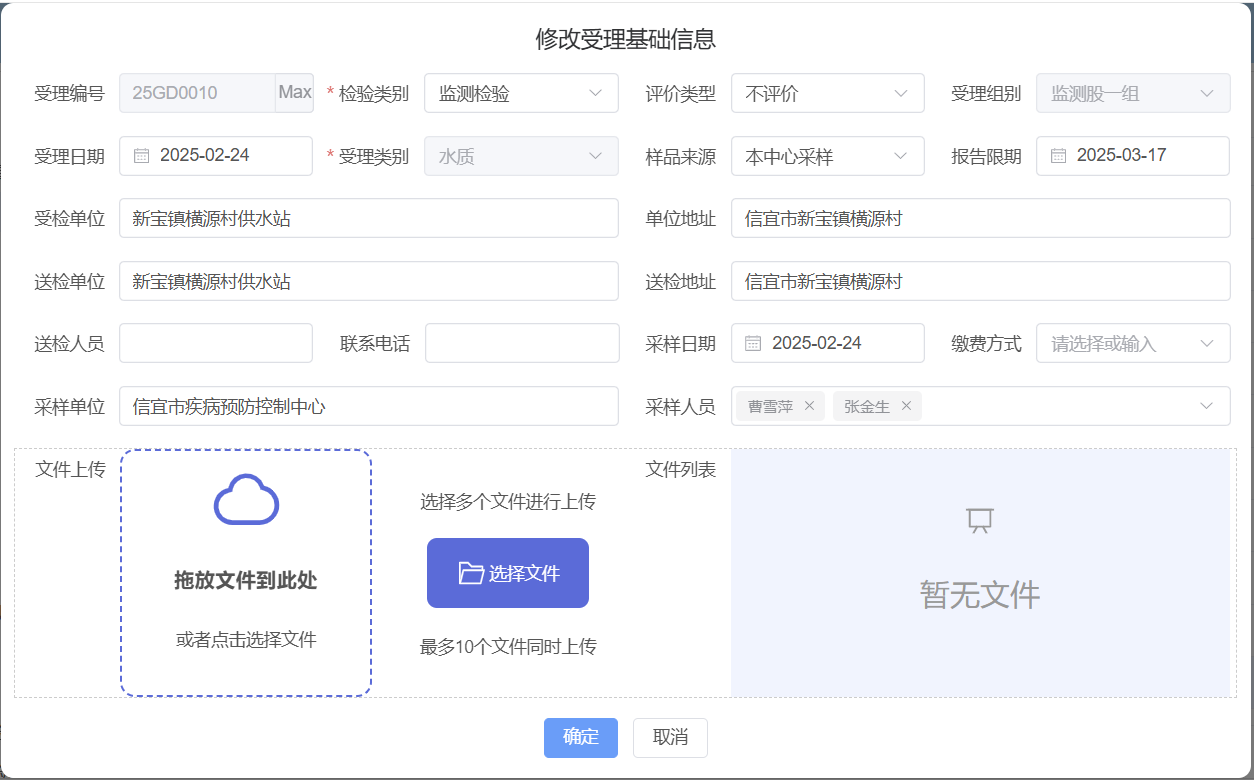1254x780 pixels.
Task: Click the 确定 button
Action: 581,738
